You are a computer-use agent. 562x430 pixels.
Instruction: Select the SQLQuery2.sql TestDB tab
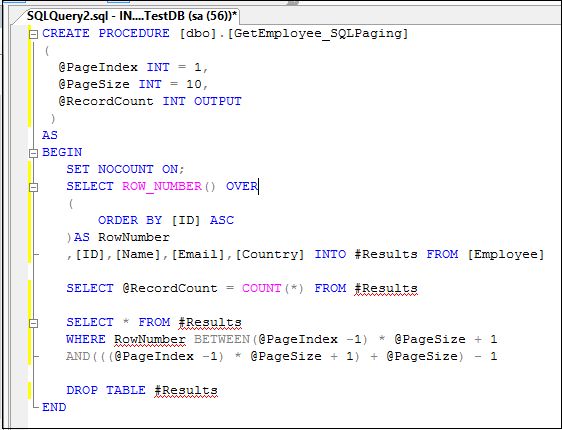[x=132, y=16]
